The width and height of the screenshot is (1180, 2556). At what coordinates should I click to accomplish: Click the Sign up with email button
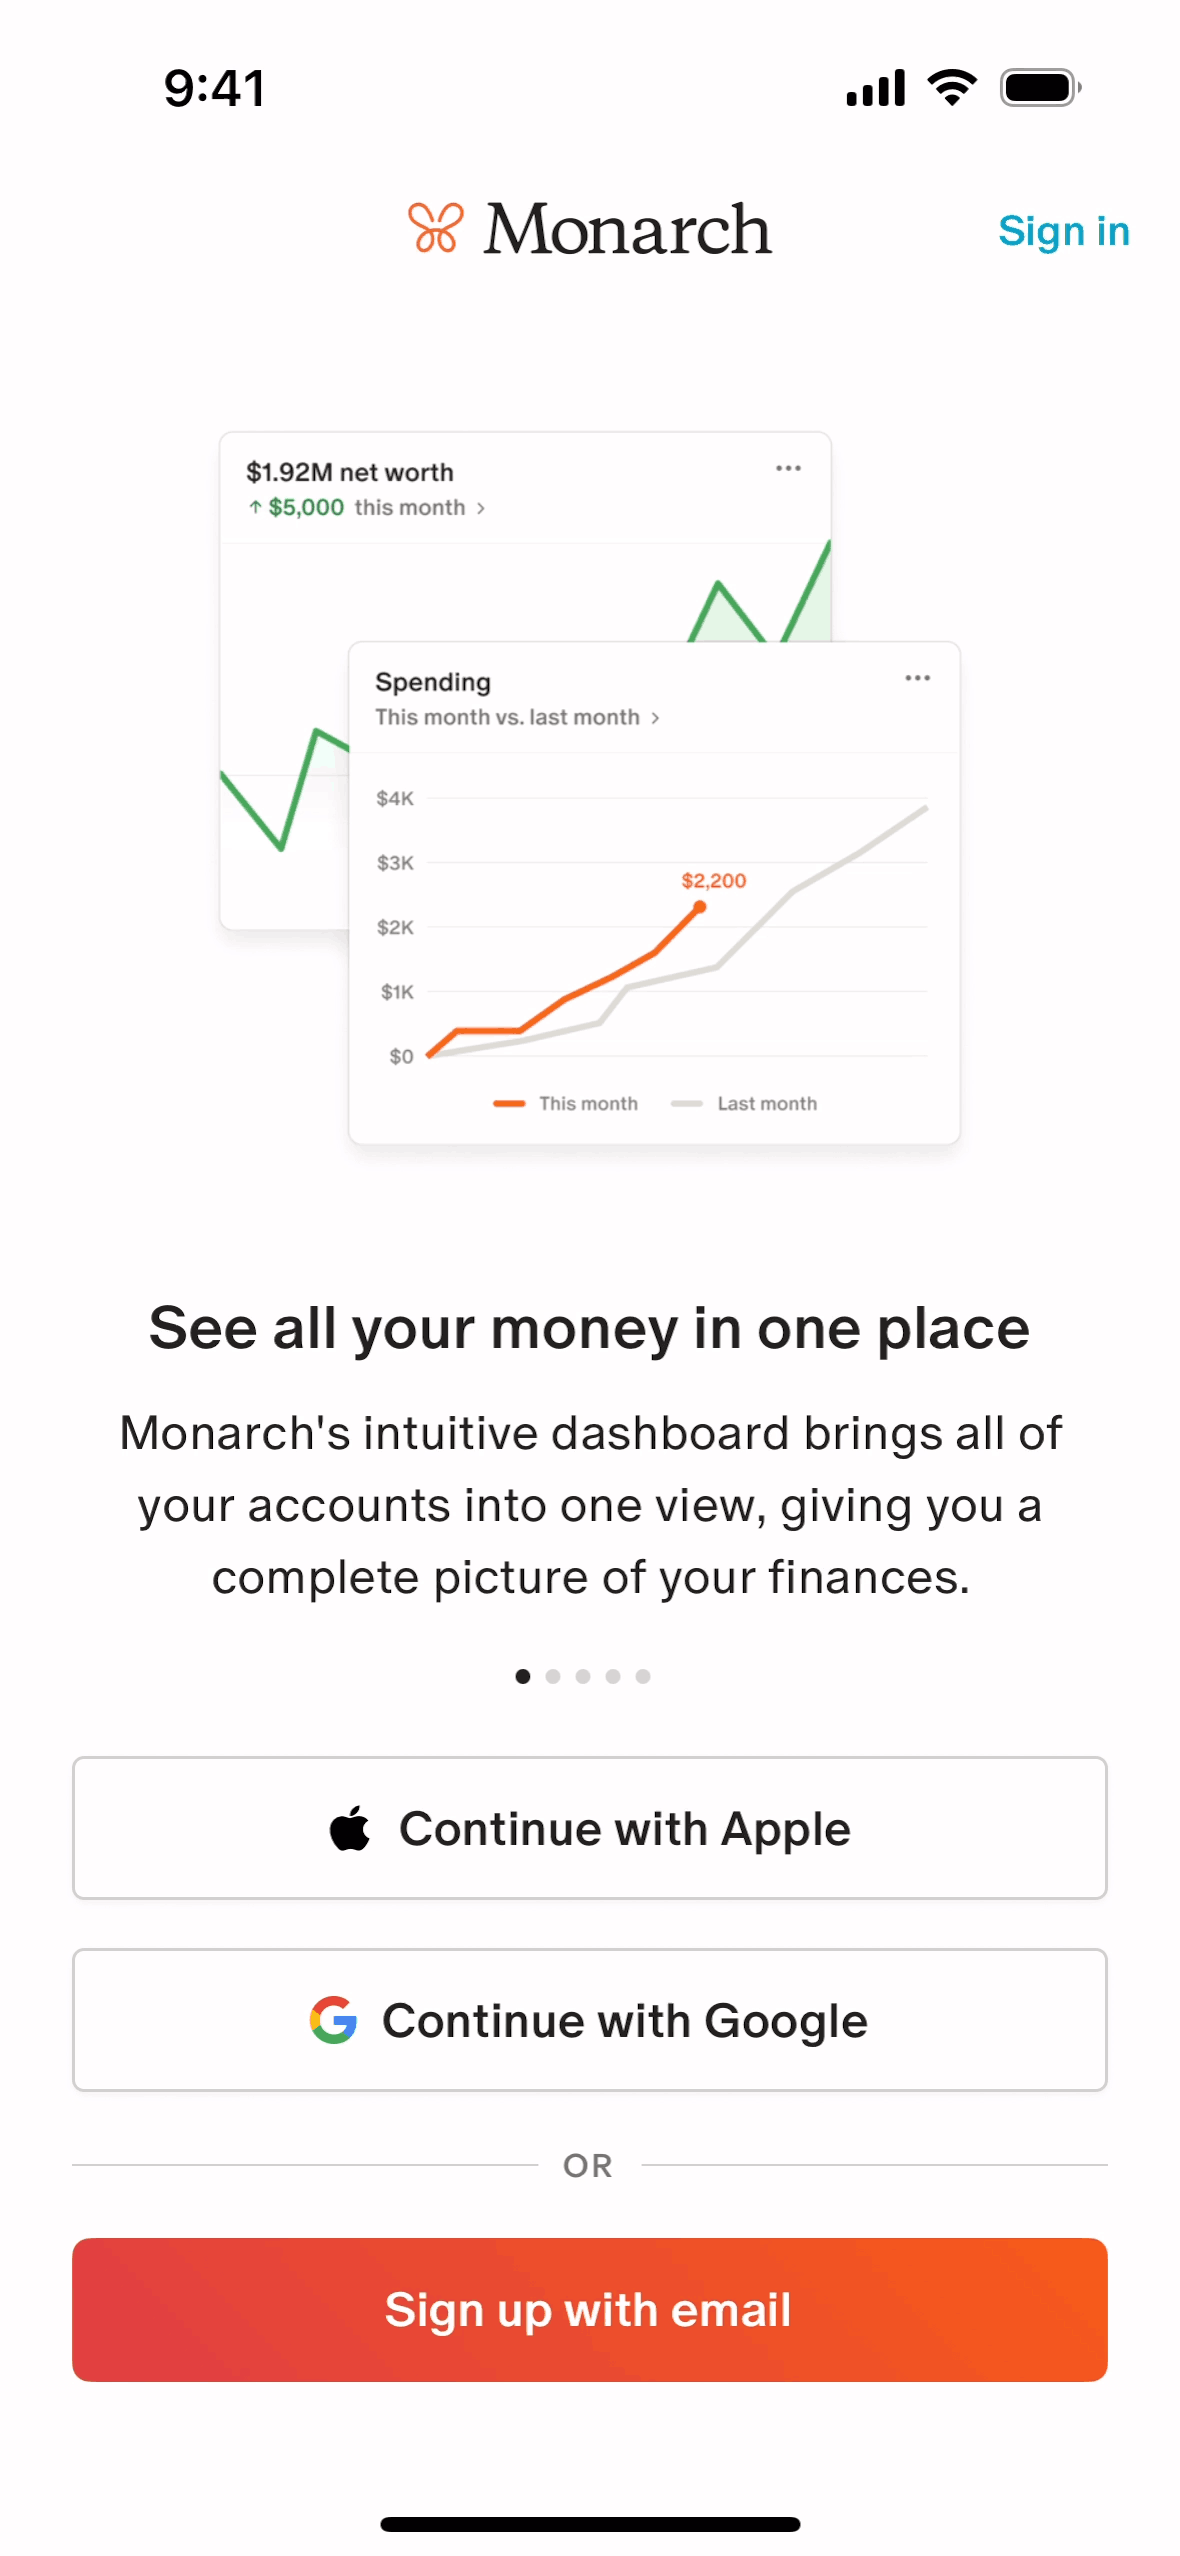click(590, 2309)
